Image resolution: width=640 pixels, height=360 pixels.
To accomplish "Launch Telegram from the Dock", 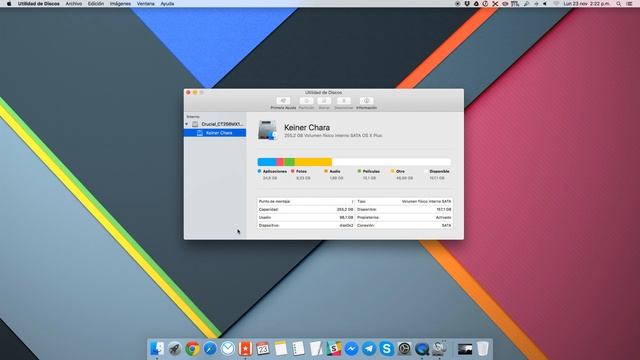I will click(x=369, y=349).
